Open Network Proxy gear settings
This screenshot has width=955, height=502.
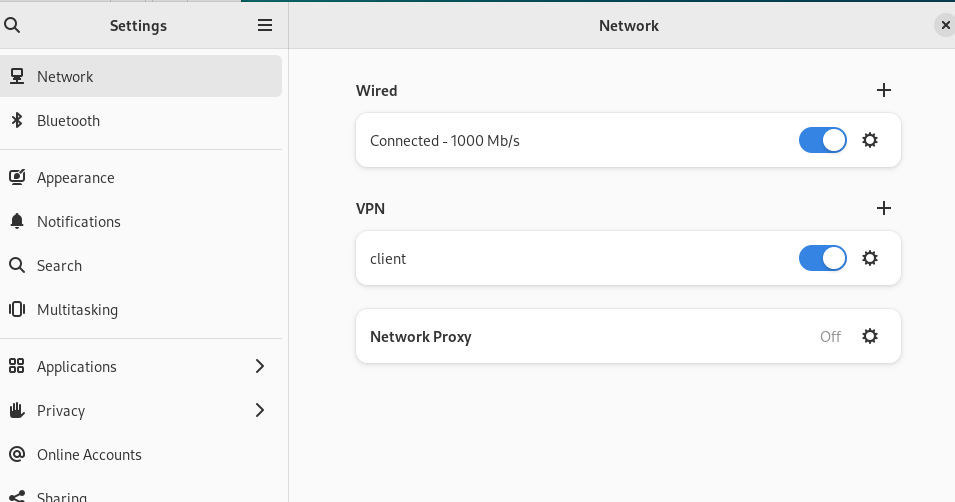pos(870,336)
